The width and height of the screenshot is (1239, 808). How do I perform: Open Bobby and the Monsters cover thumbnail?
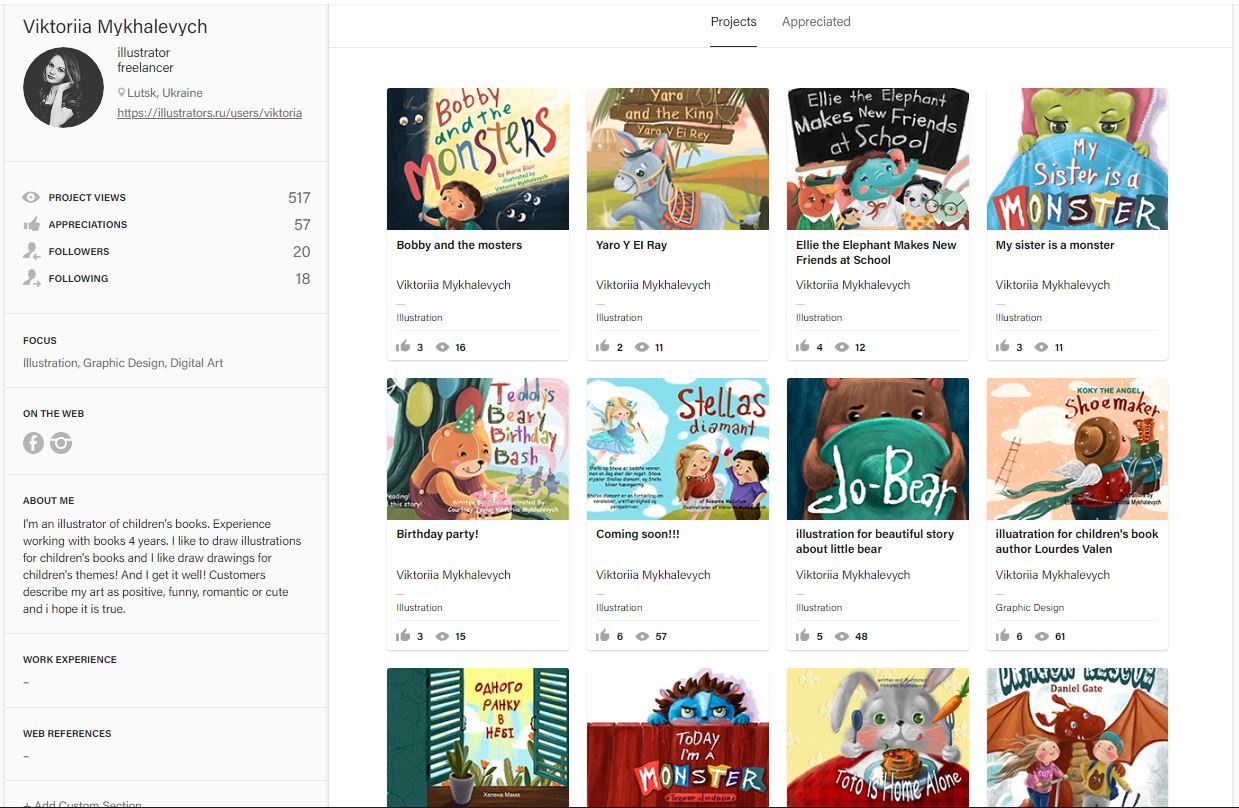tap(478, 159)
